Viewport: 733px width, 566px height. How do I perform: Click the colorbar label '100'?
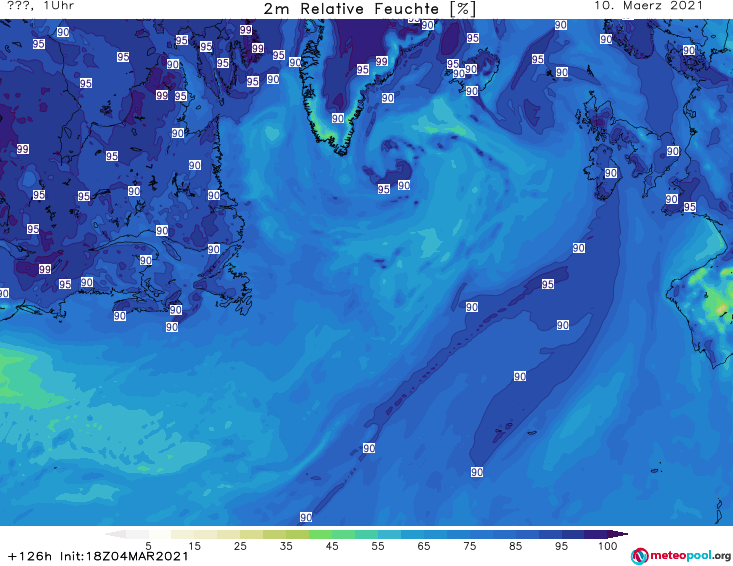pyautogui.click(x=607, y=546)
